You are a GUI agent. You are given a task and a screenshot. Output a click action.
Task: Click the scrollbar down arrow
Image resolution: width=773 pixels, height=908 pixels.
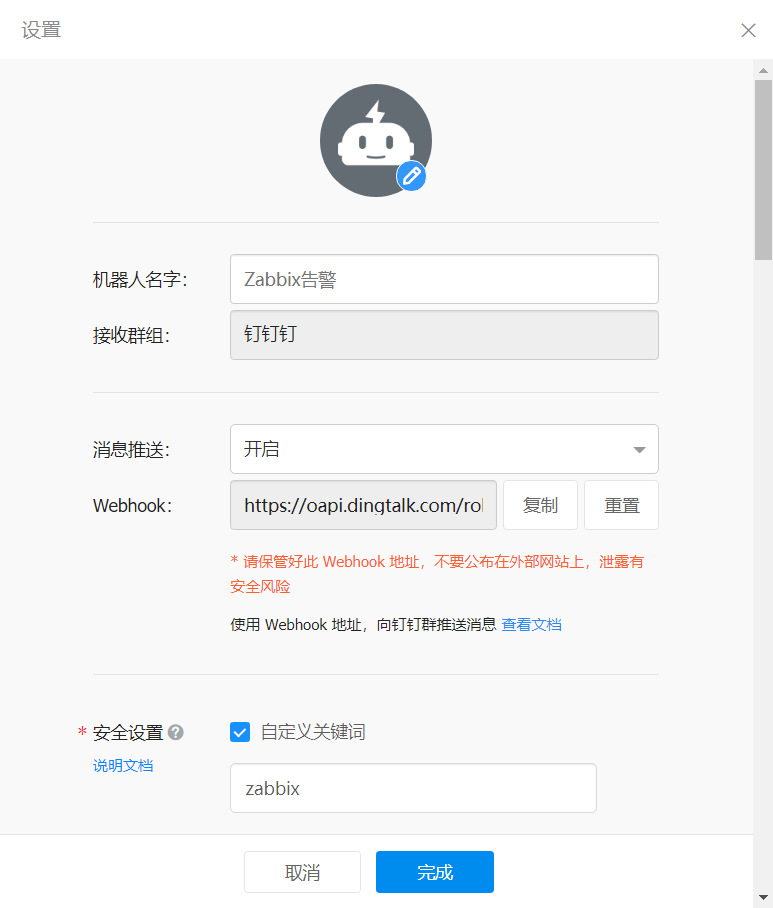[763, 898]
